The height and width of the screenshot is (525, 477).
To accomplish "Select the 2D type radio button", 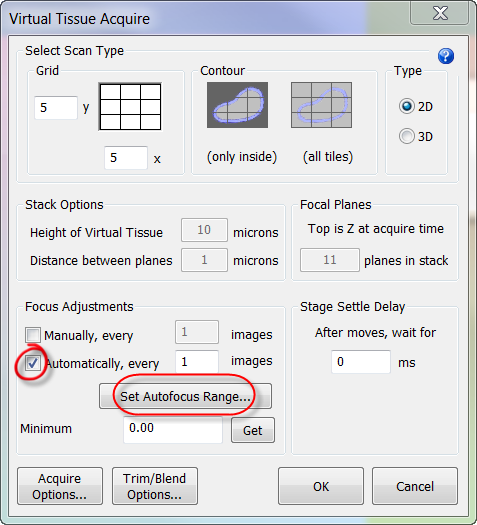I will 407,106.
